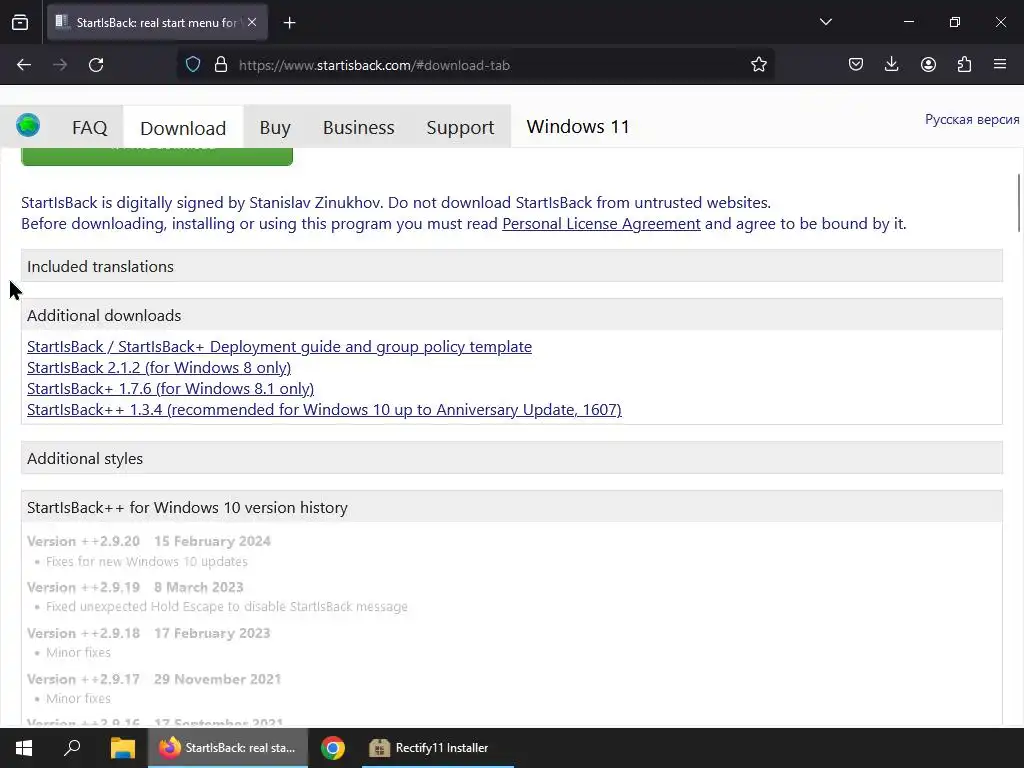
Task: Click the Firefox StartIsBack taskbar item
Action: click(228, 748)
